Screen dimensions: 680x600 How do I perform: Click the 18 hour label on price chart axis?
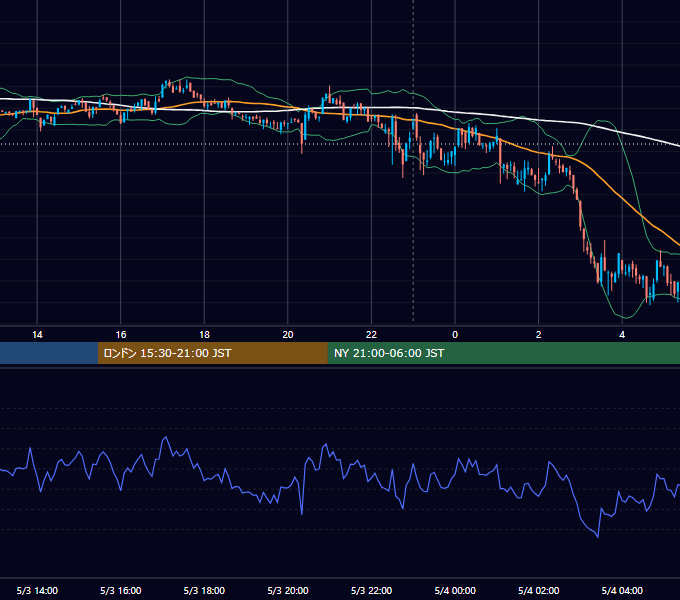coord(204,335)
